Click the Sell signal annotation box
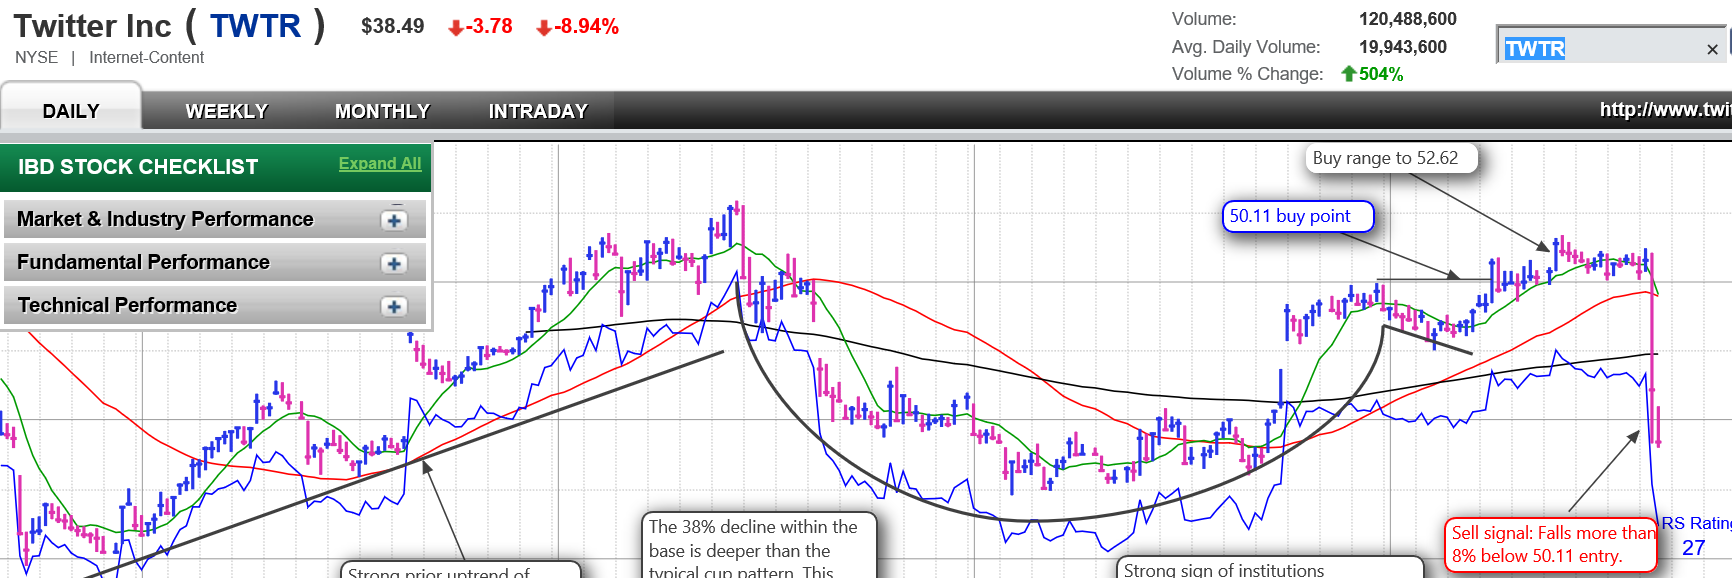The width and height of the screenshot is (1732, 578). coord(1550,545)
